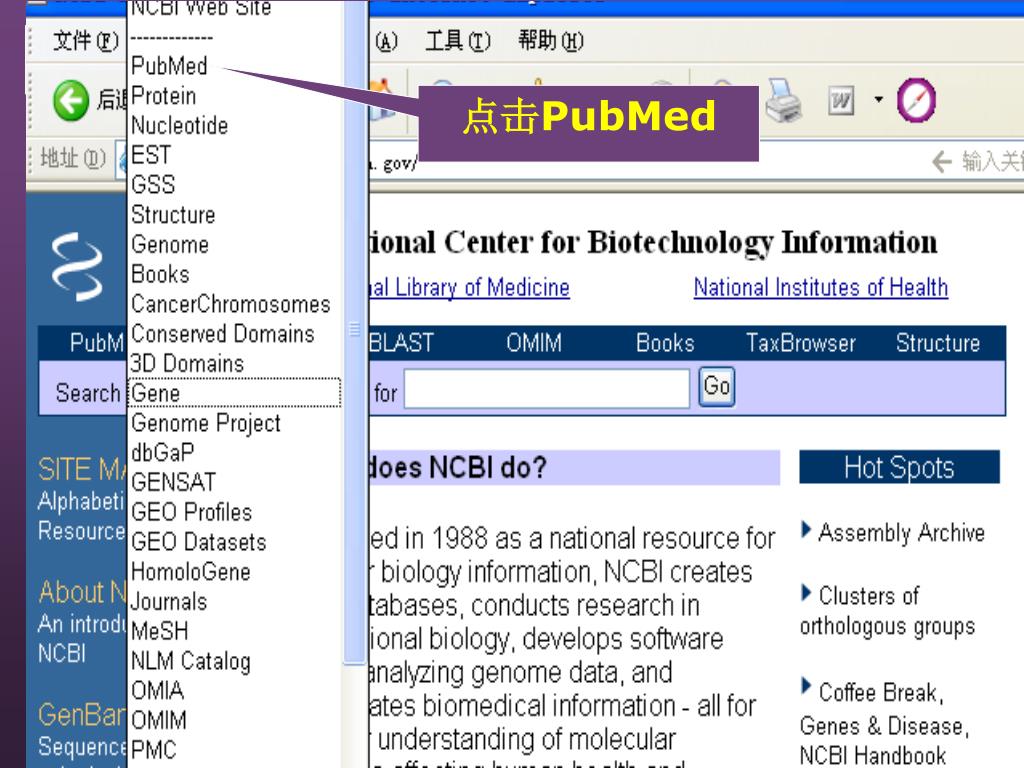Viewport: 1024px width, 768px height.
Task: Select Nucleotide from the database list
Action: click(180, 125)
